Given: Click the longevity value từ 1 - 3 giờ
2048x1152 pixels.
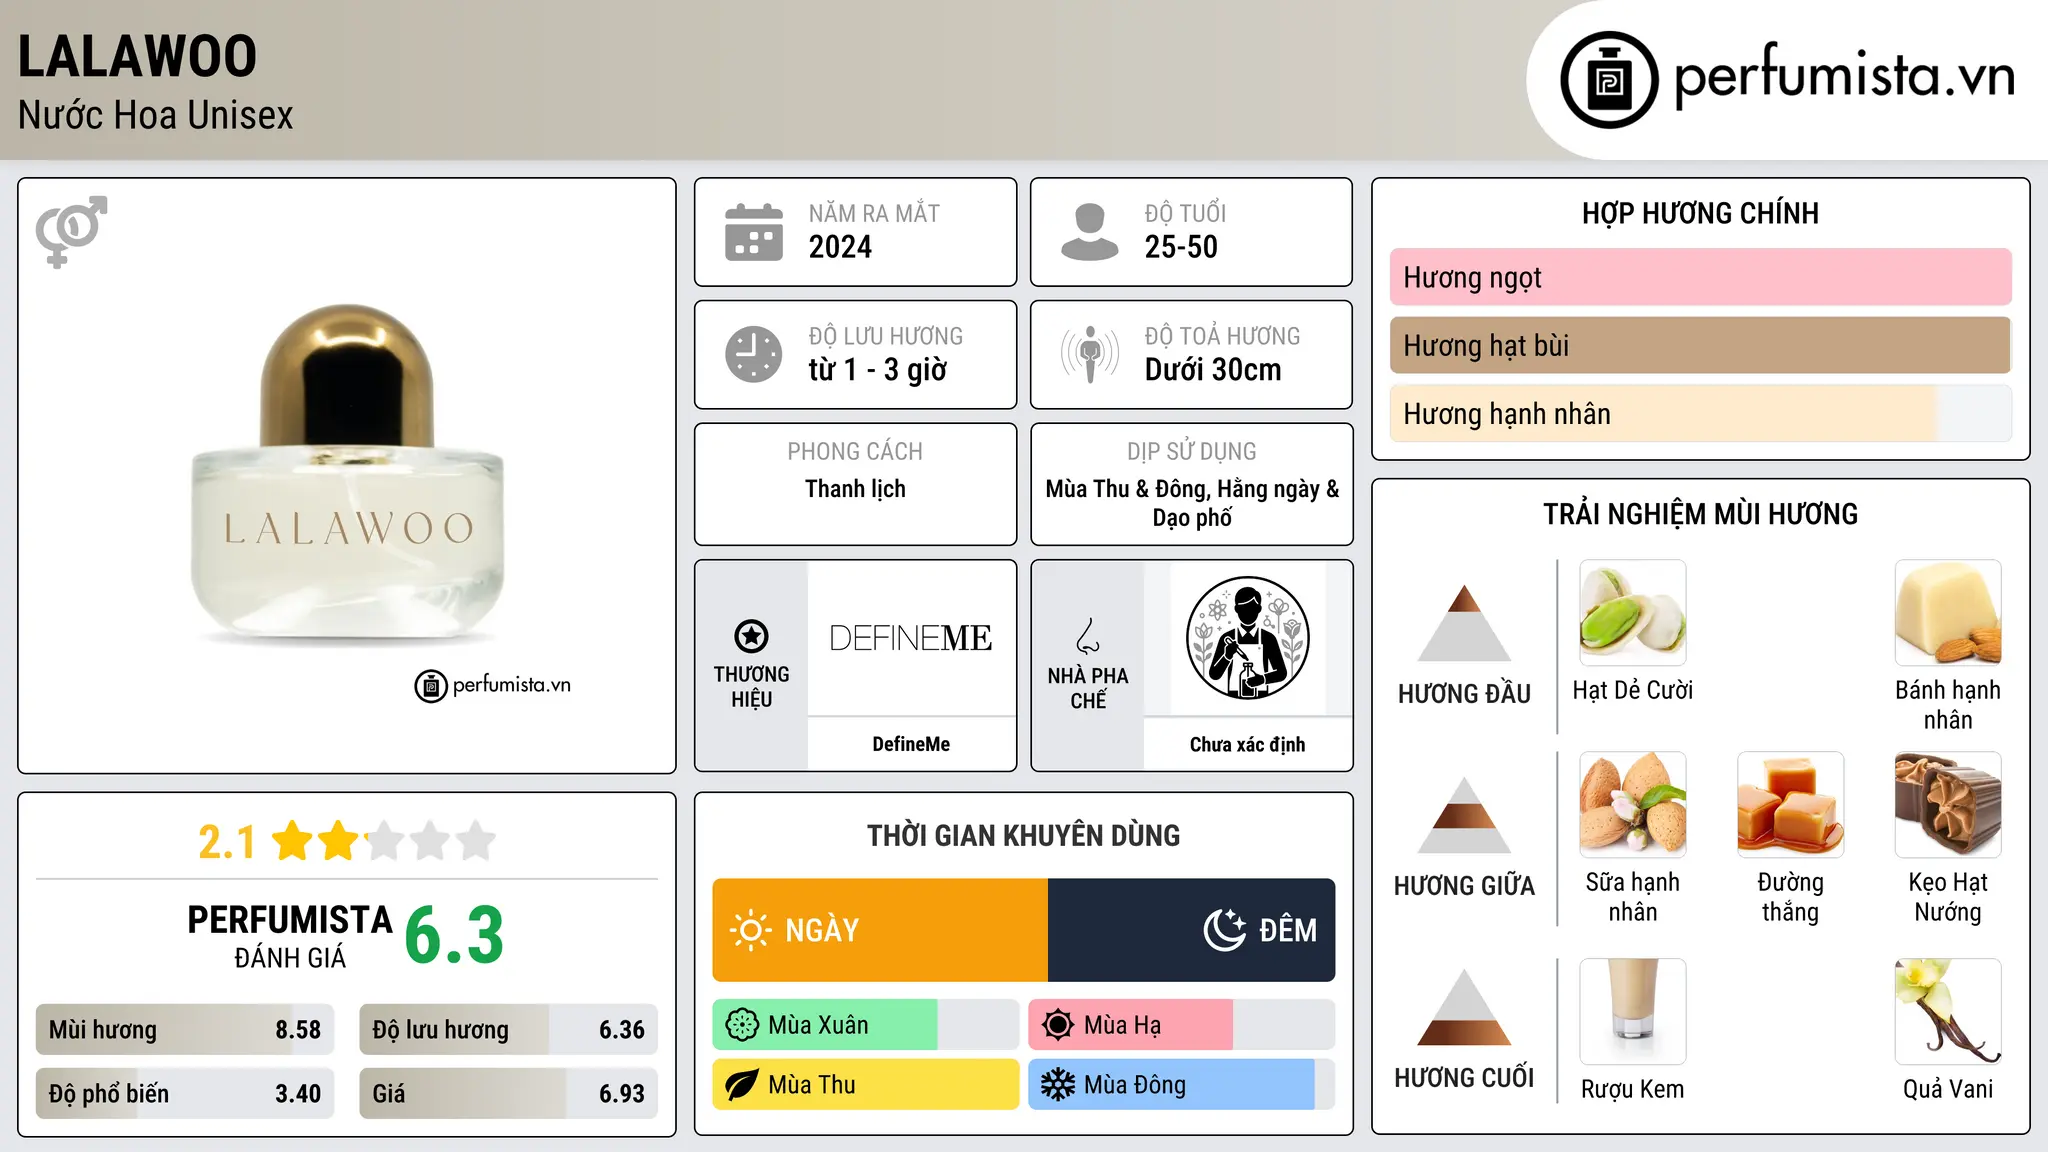Looking at the screenshot, I should point(877,370).
